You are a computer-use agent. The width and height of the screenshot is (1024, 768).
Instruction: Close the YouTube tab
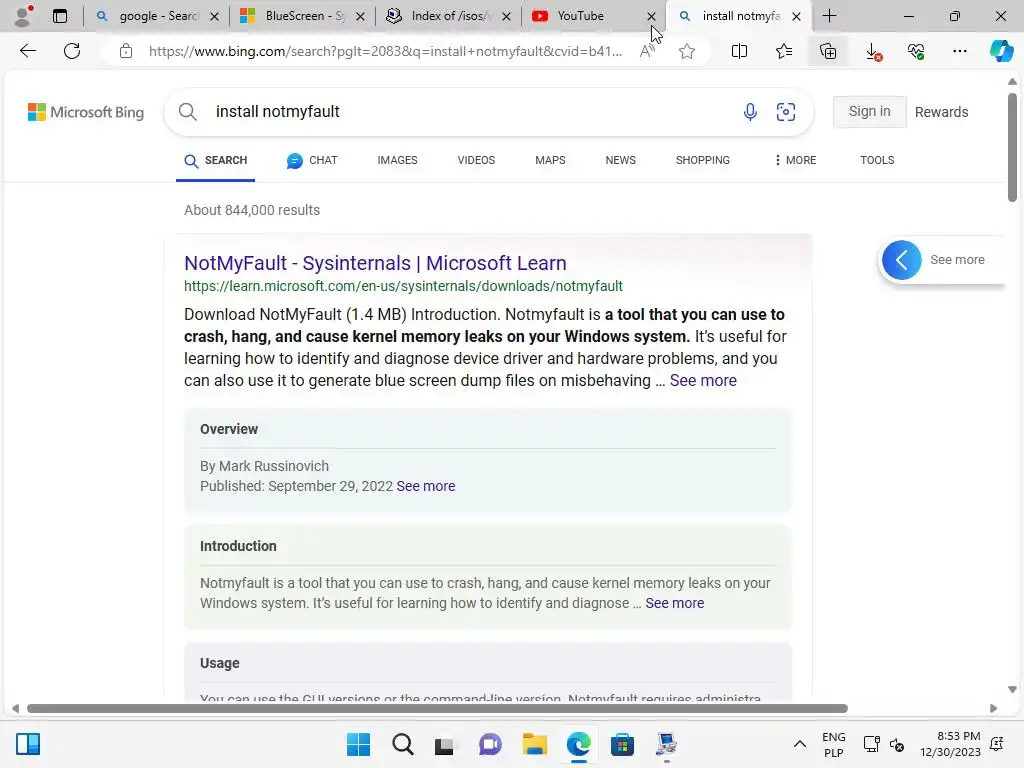pyautogui.click(x=651, y=16)
